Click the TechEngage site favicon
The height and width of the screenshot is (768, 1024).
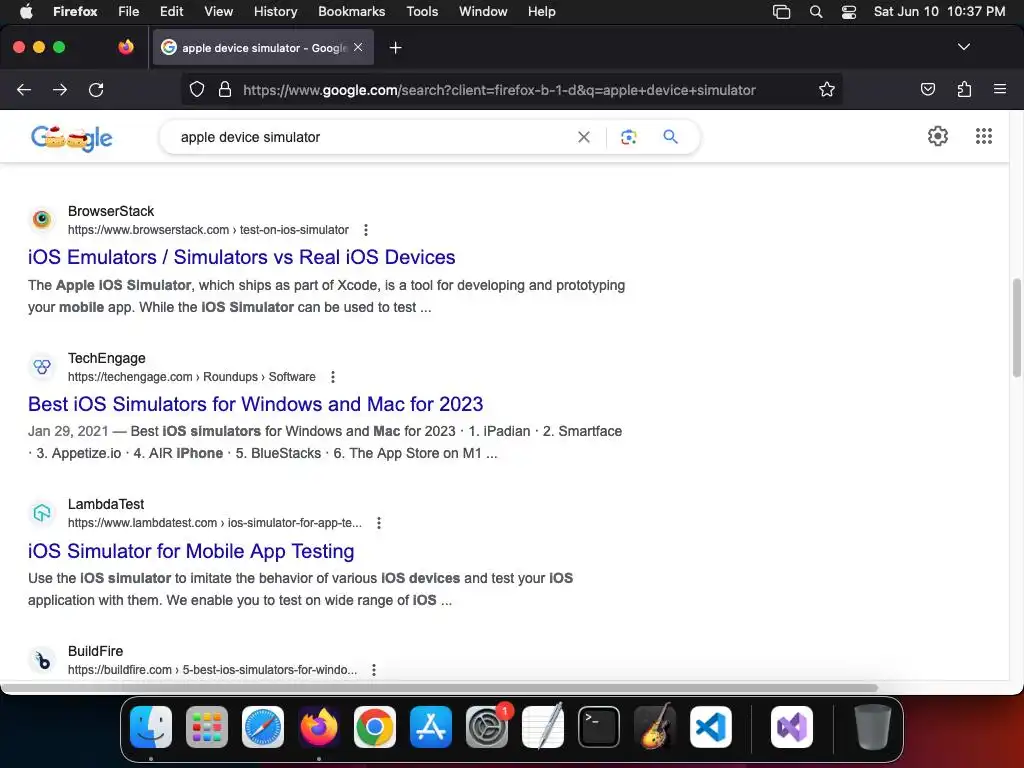[x=42, y=366]
